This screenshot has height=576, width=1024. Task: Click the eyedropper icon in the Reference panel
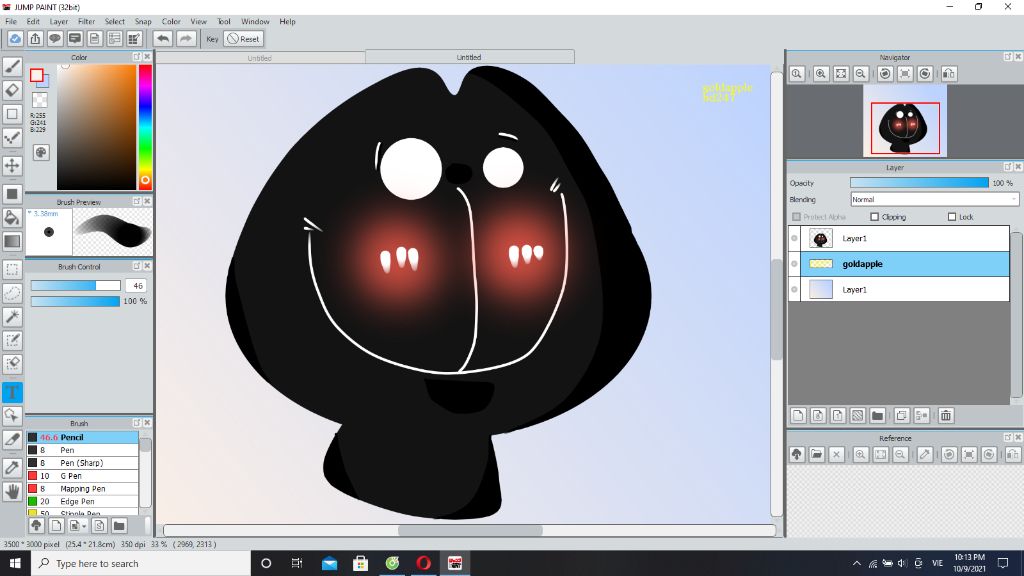(x=925, y=455)
